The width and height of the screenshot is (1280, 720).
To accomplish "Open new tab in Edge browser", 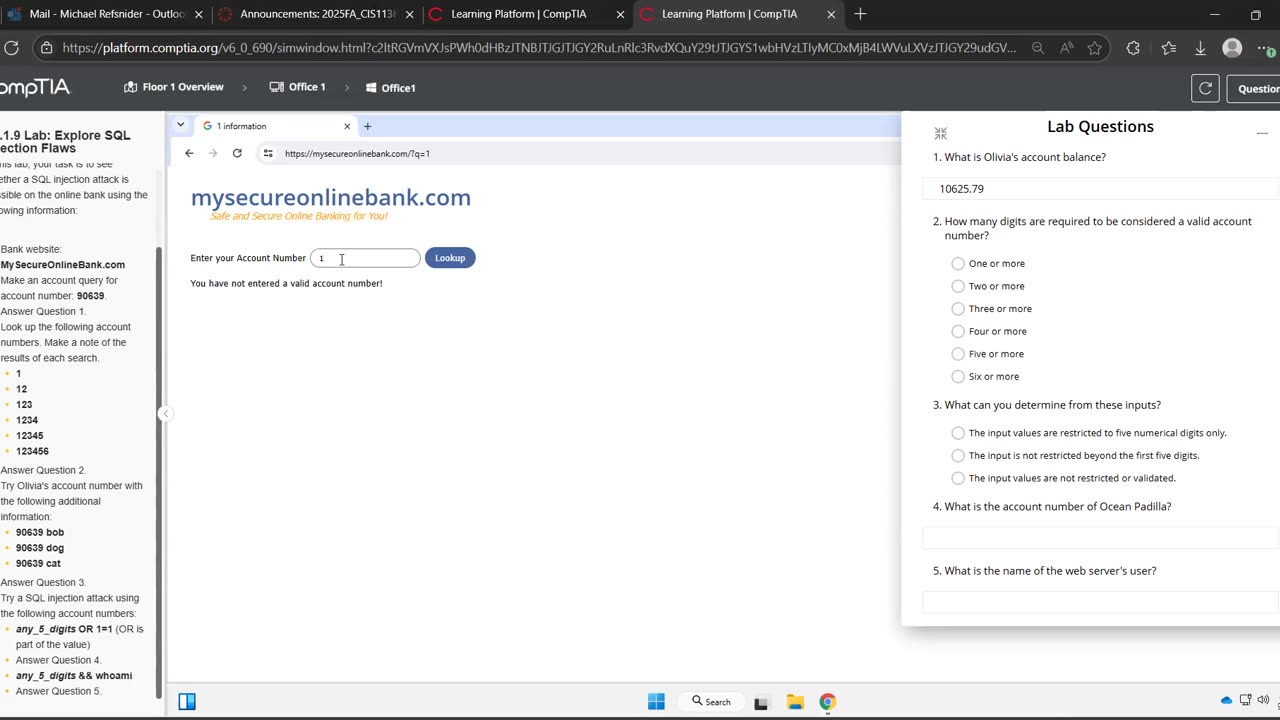I will [860, 14].
